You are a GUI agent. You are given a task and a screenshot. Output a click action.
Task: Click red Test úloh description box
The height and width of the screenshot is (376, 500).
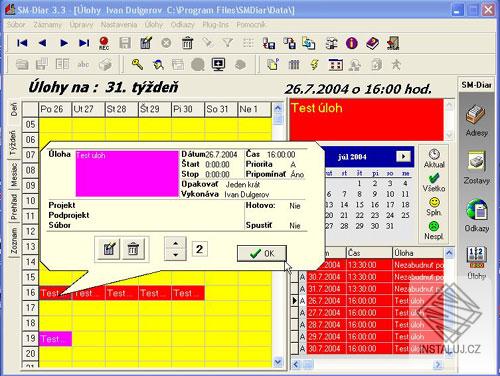tap(366, 120)
